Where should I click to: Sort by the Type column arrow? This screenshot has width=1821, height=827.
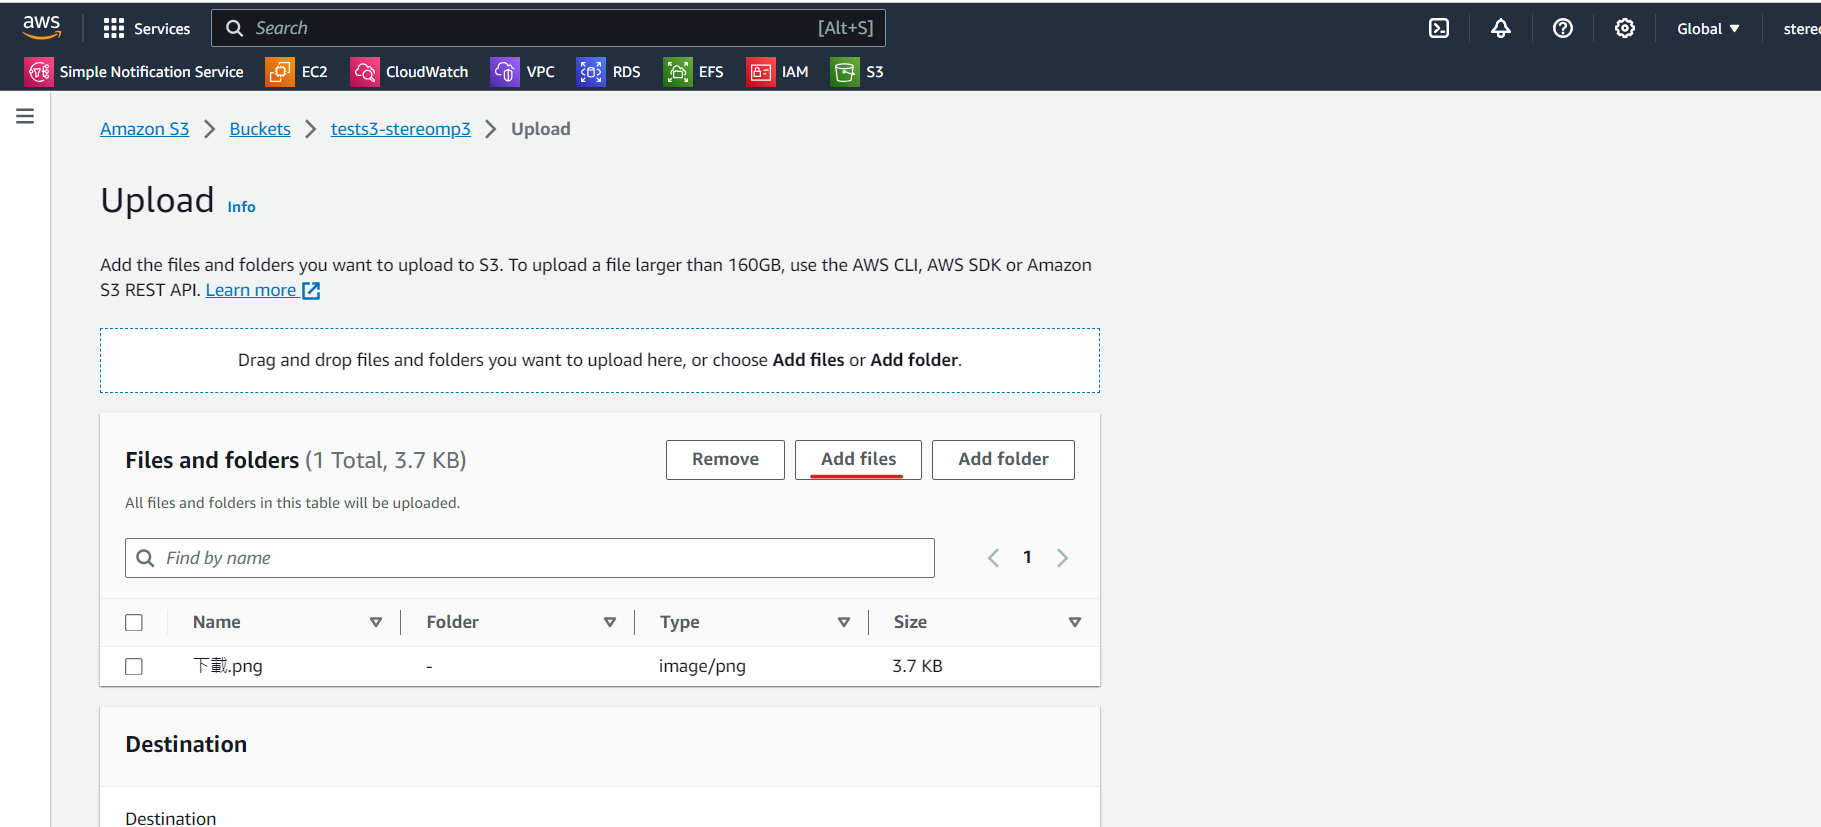pos(844,622)
